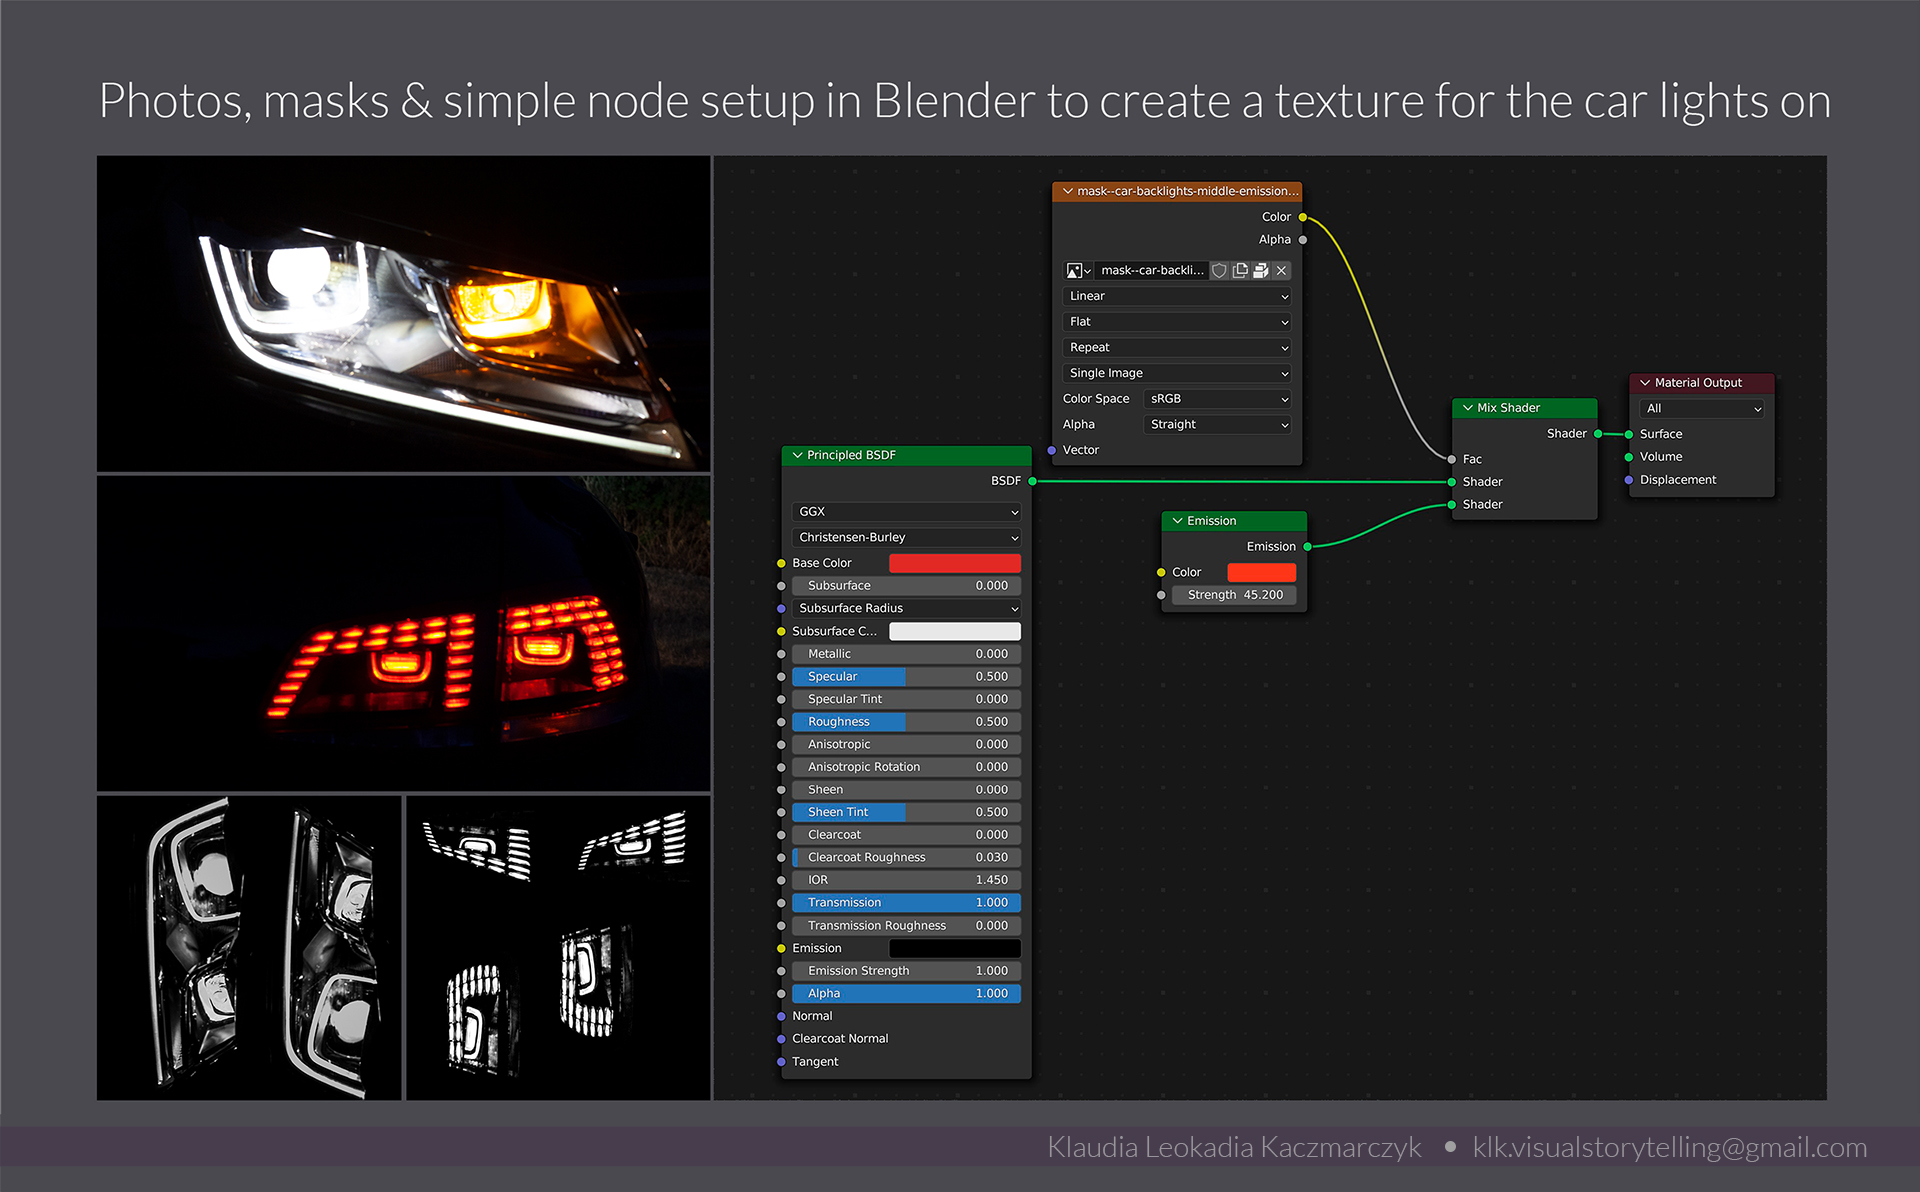Open the sRGB Color Space dropdown
The image size is (1920, 1192).
click(x=1217, y=399)
